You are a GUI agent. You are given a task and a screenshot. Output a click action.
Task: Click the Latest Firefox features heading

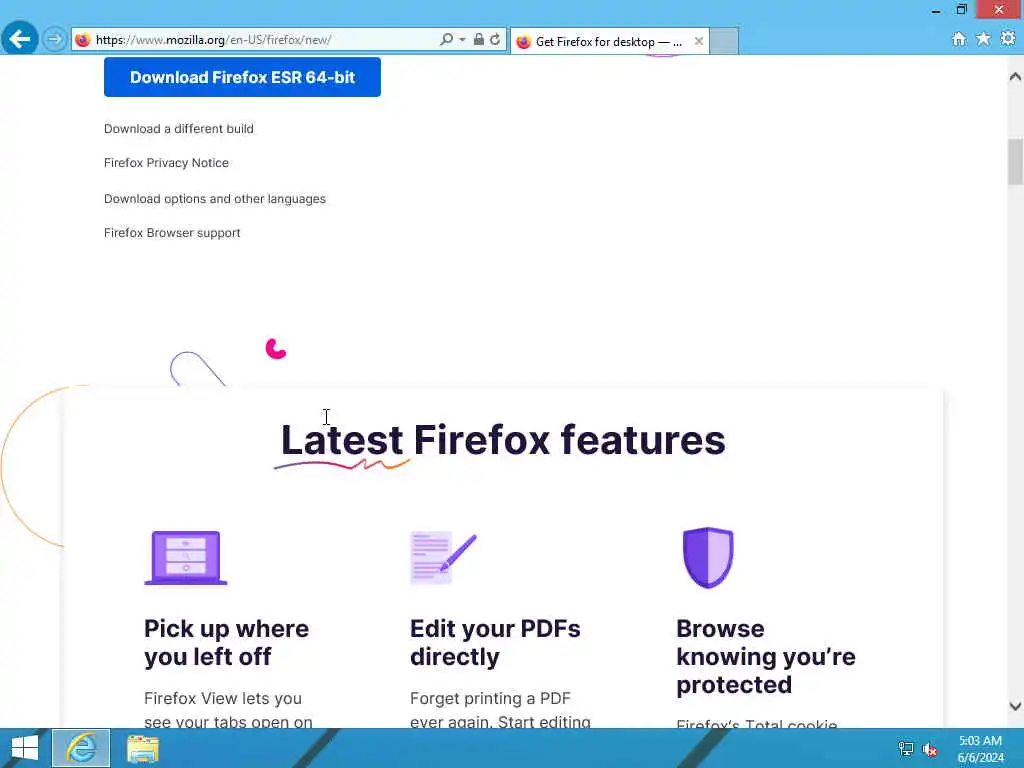click(x=503, y=440)
